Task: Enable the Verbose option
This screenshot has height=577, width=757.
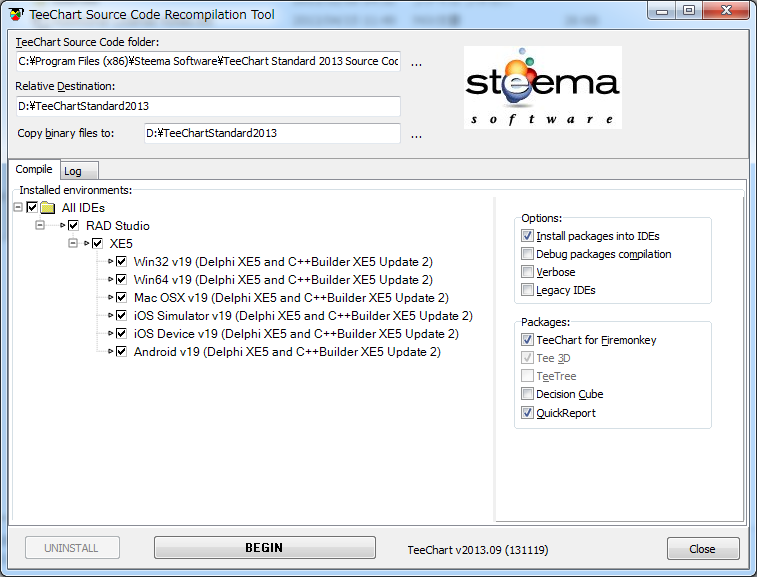Action: (x=527, y=272)
